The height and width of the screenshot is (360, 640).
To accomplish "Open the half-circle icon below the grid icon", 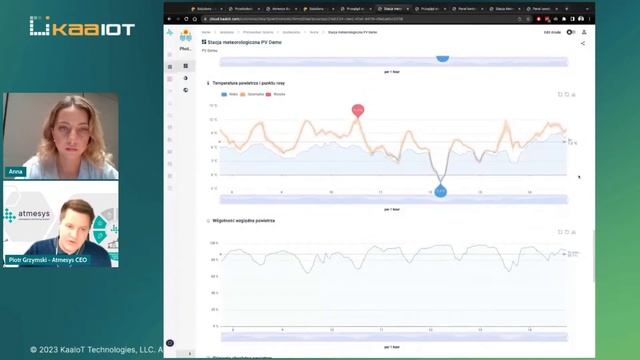I will (186, 78).
